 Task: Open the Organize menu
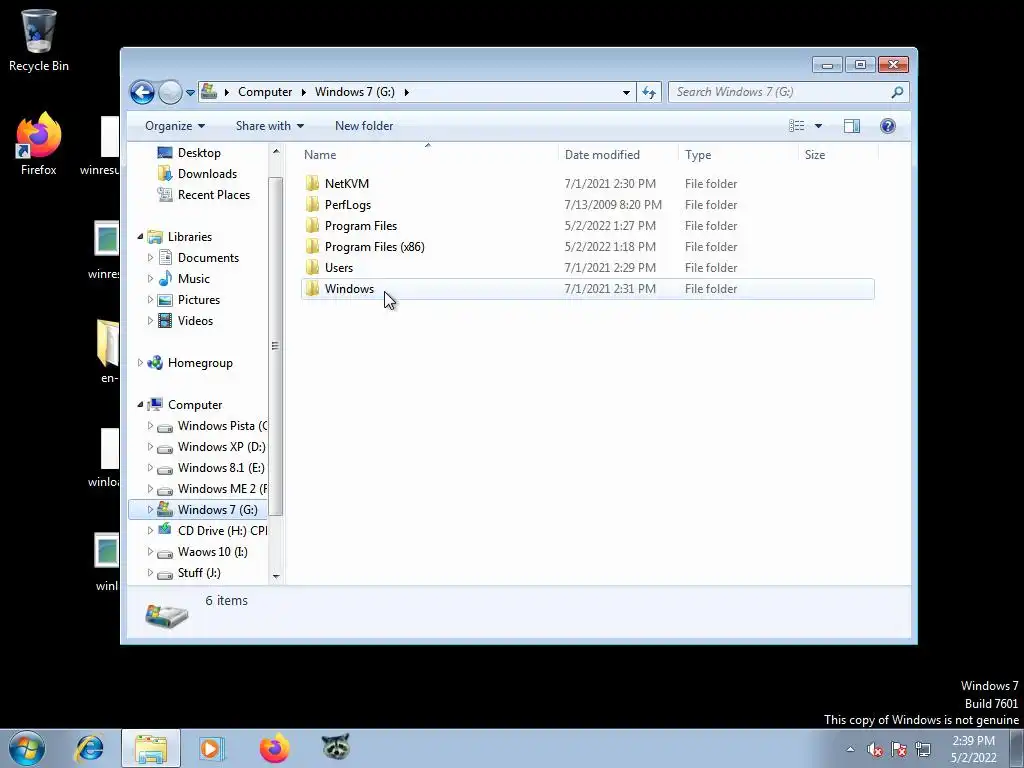click(175, 126)
